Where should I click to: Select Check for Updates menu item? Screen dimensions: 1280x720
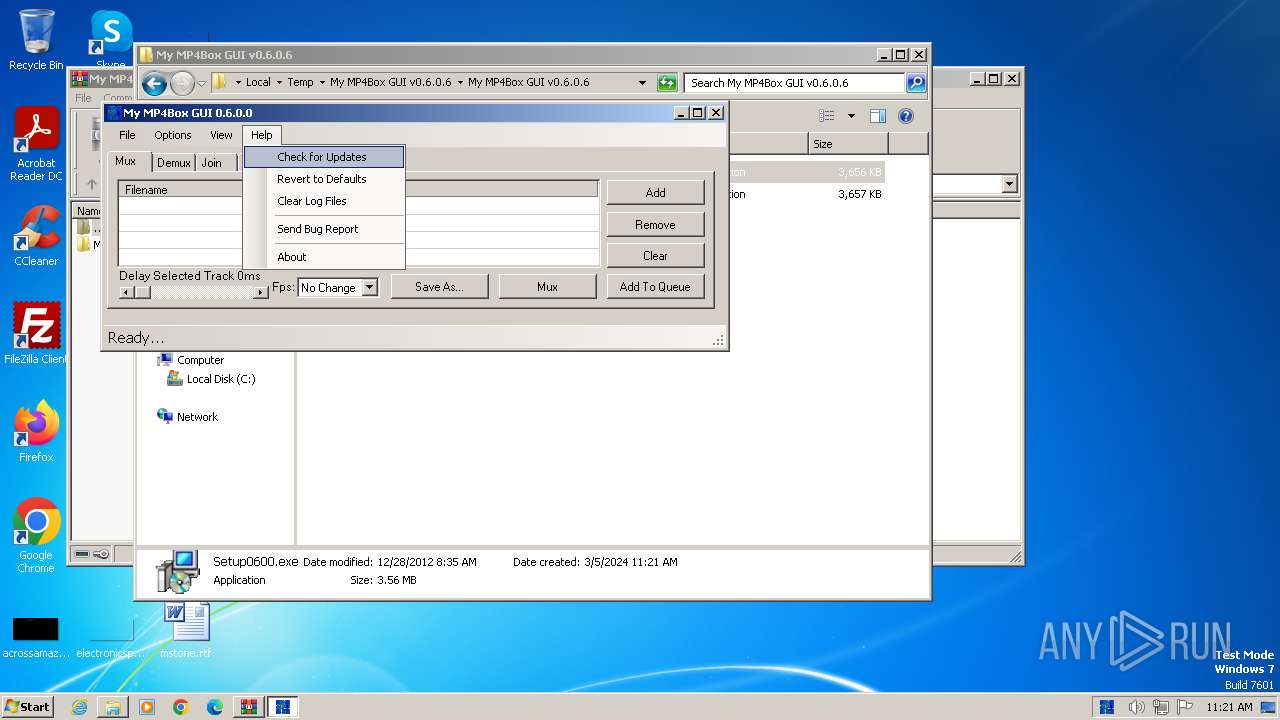pos(324,157)
